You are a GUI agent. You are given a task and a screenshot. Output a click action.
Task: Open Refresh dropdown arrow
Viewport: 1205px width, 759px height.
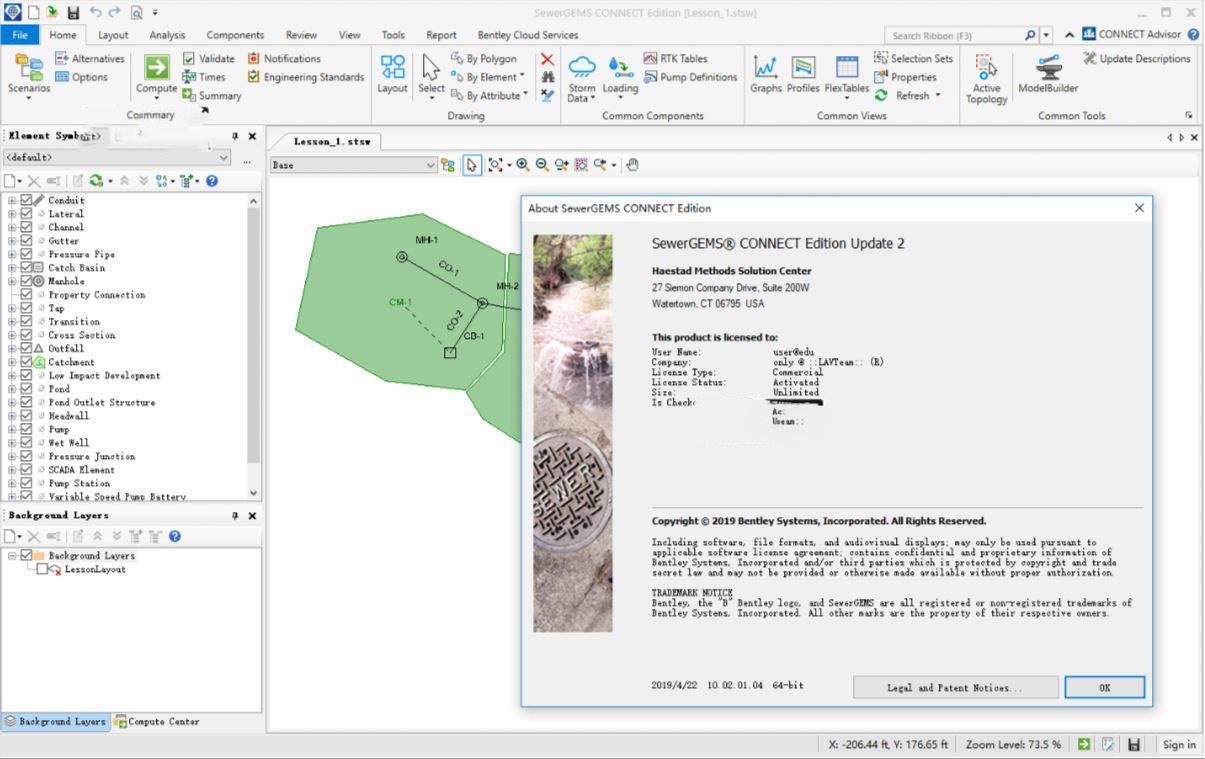[938, 96]
